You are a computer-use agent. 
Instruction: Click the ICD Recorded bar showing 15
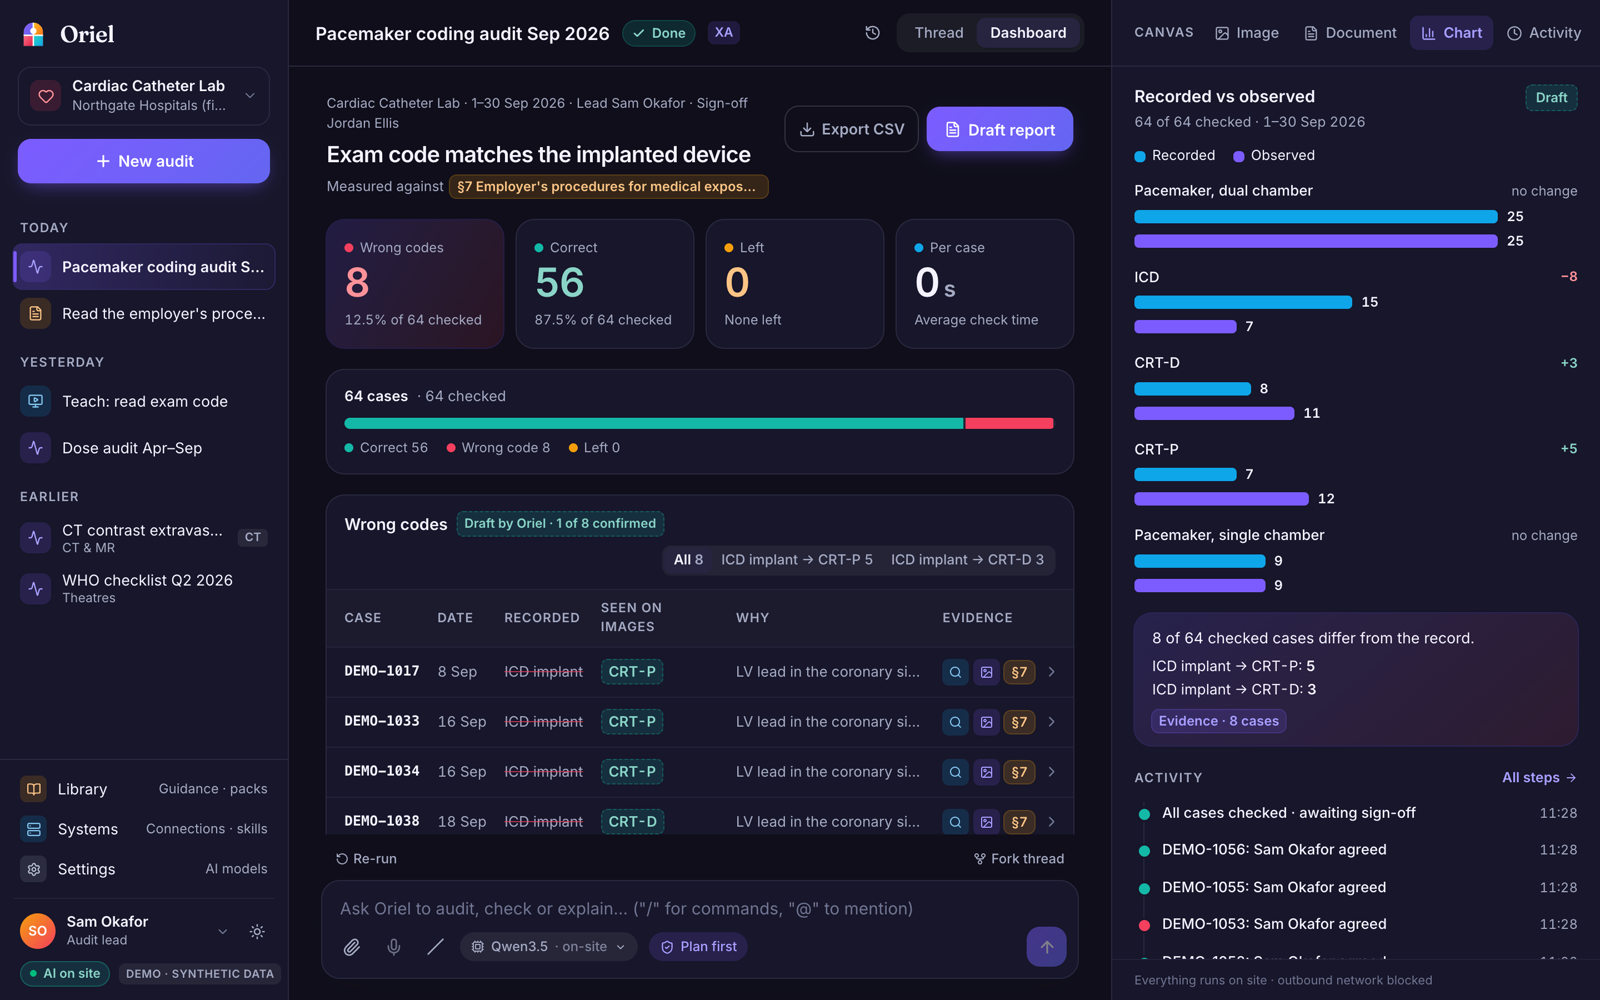(1243, 302)
